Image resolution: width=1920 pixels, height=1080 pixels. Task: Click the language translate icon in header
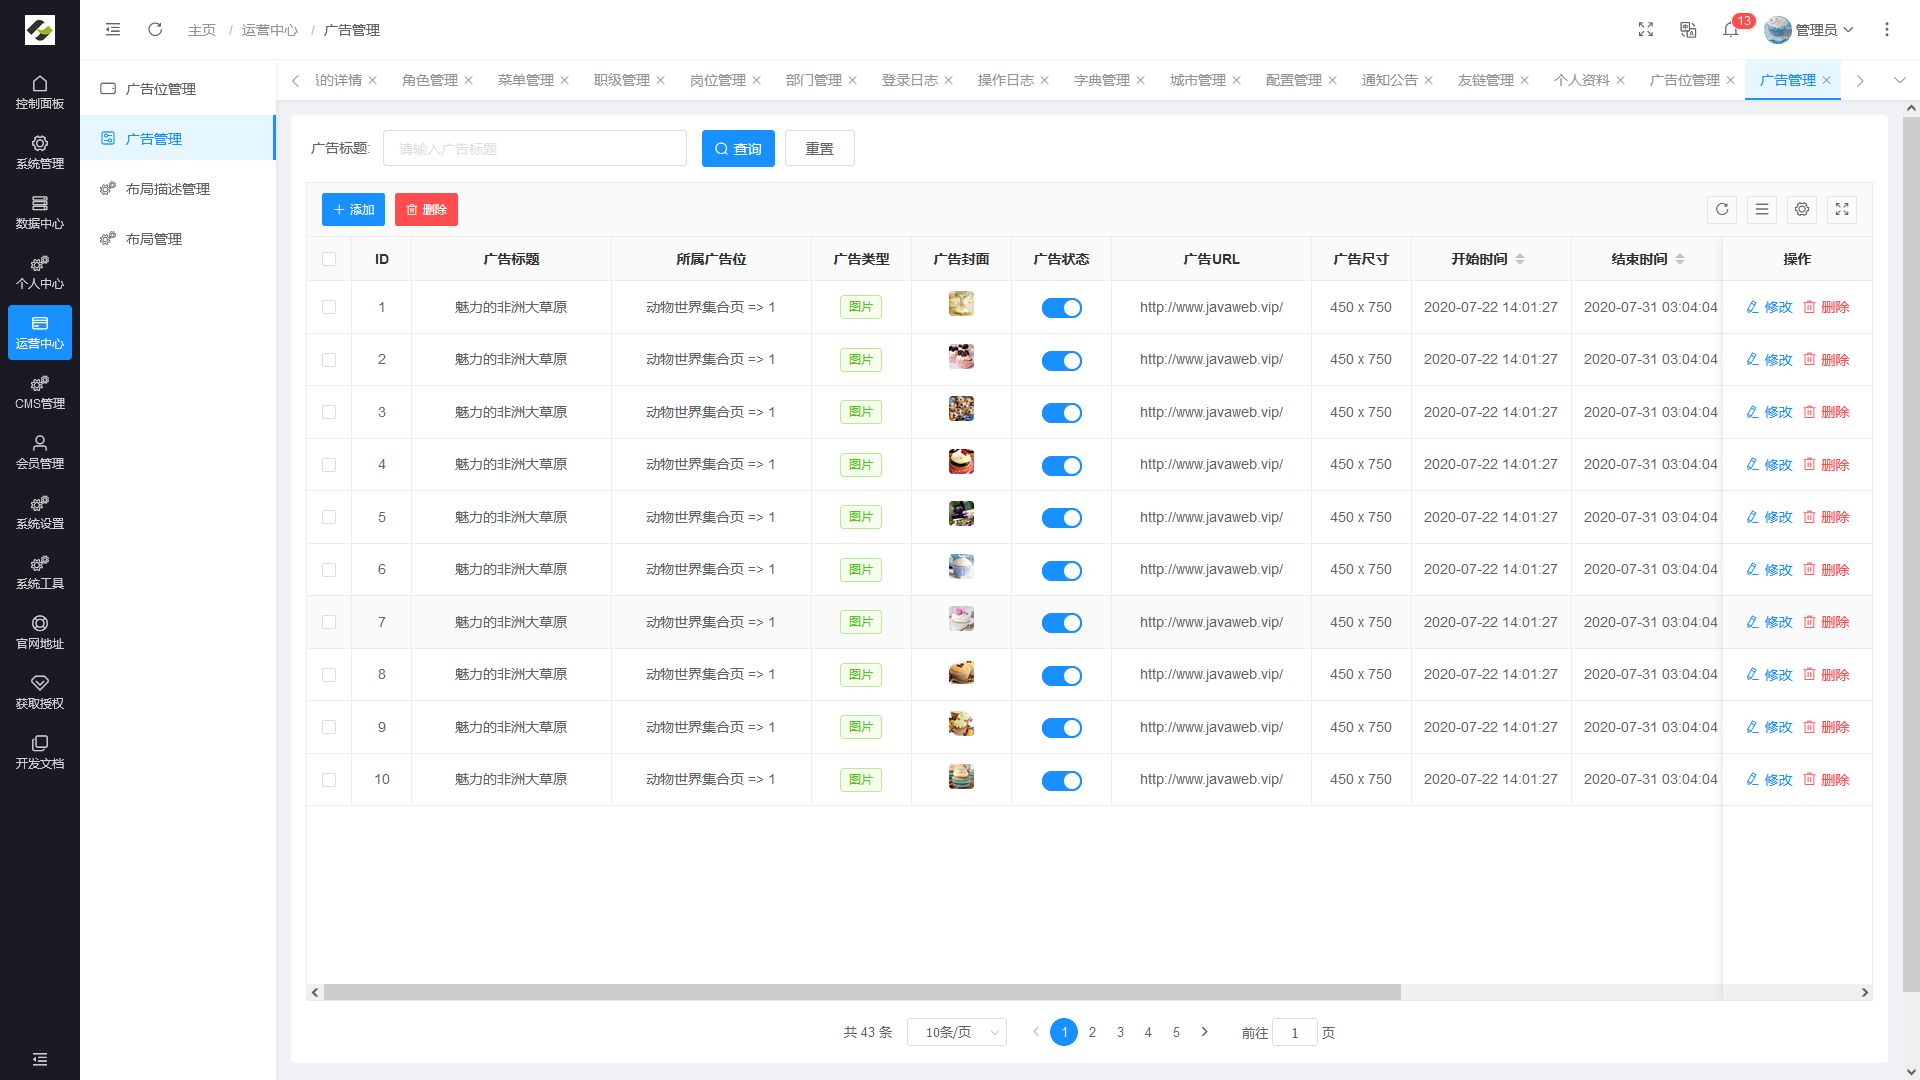coord(1688,30)
